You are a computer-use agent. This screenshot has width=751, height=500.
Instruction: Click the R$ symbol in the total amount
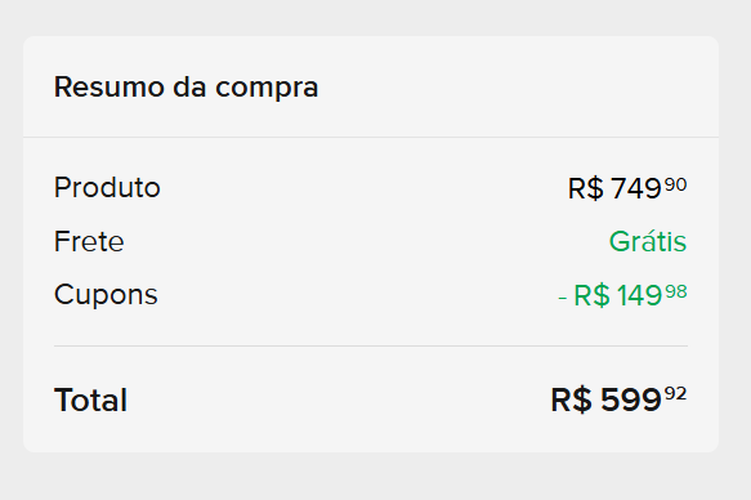[572, 400]
